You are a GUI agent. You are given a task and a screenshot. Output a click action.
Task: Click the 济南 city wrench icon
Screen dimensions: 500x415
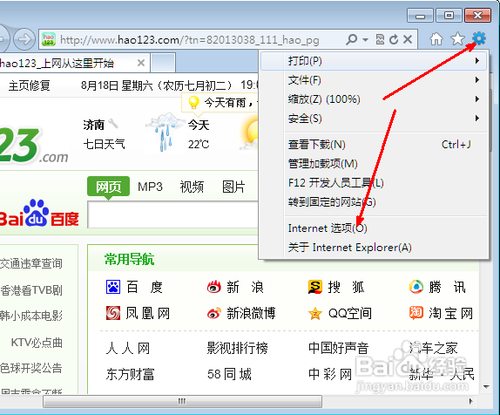pos(113,124)
